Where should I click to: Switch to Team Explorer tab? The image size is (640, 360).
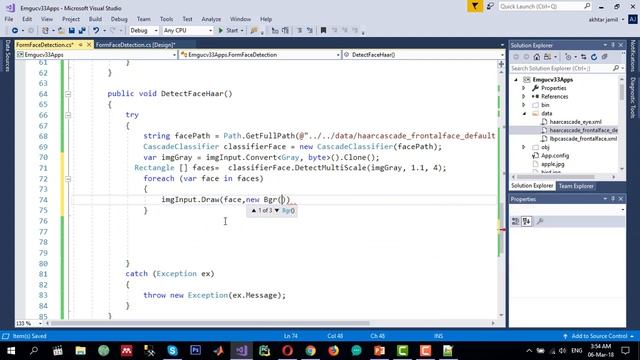(576, 186)
